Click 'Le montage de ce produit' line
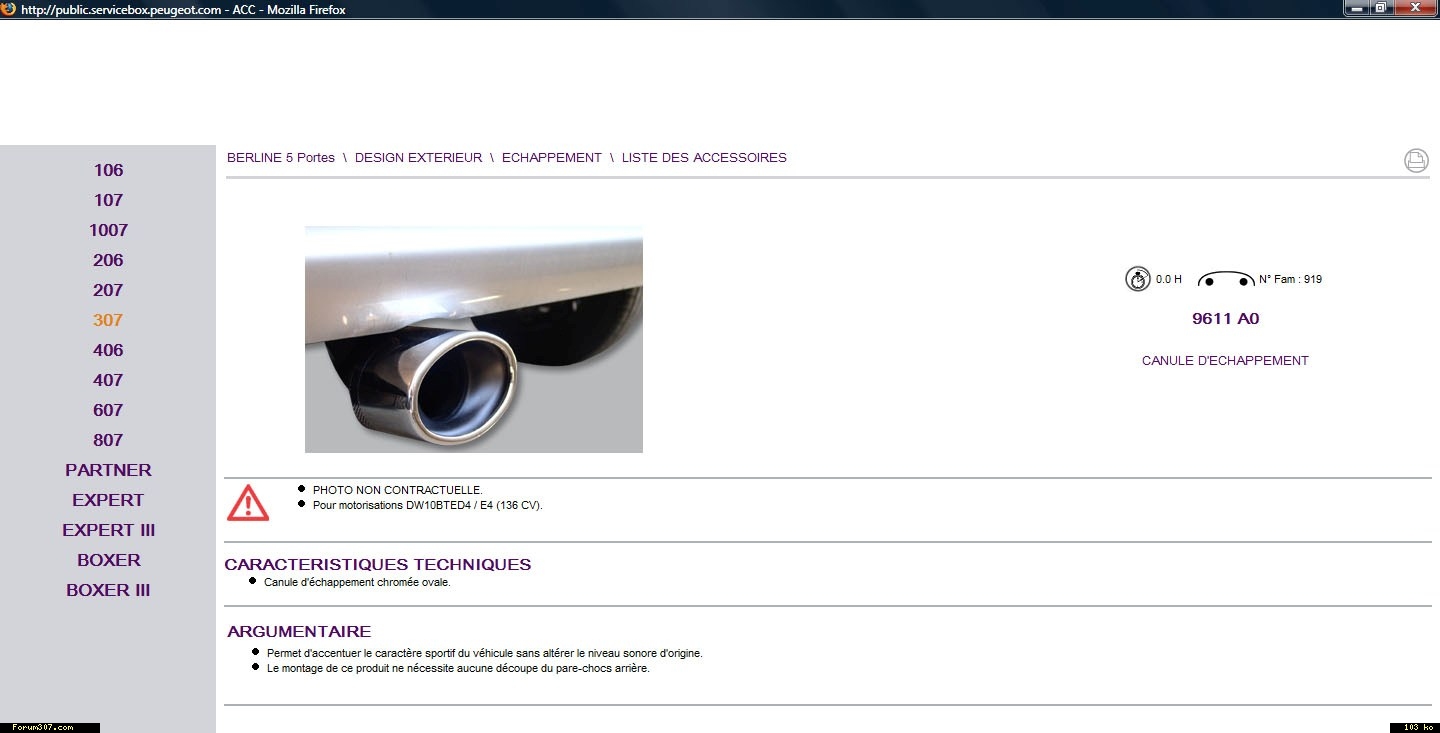This screenshot has height=733, width=1440. [x=458, y=668]
